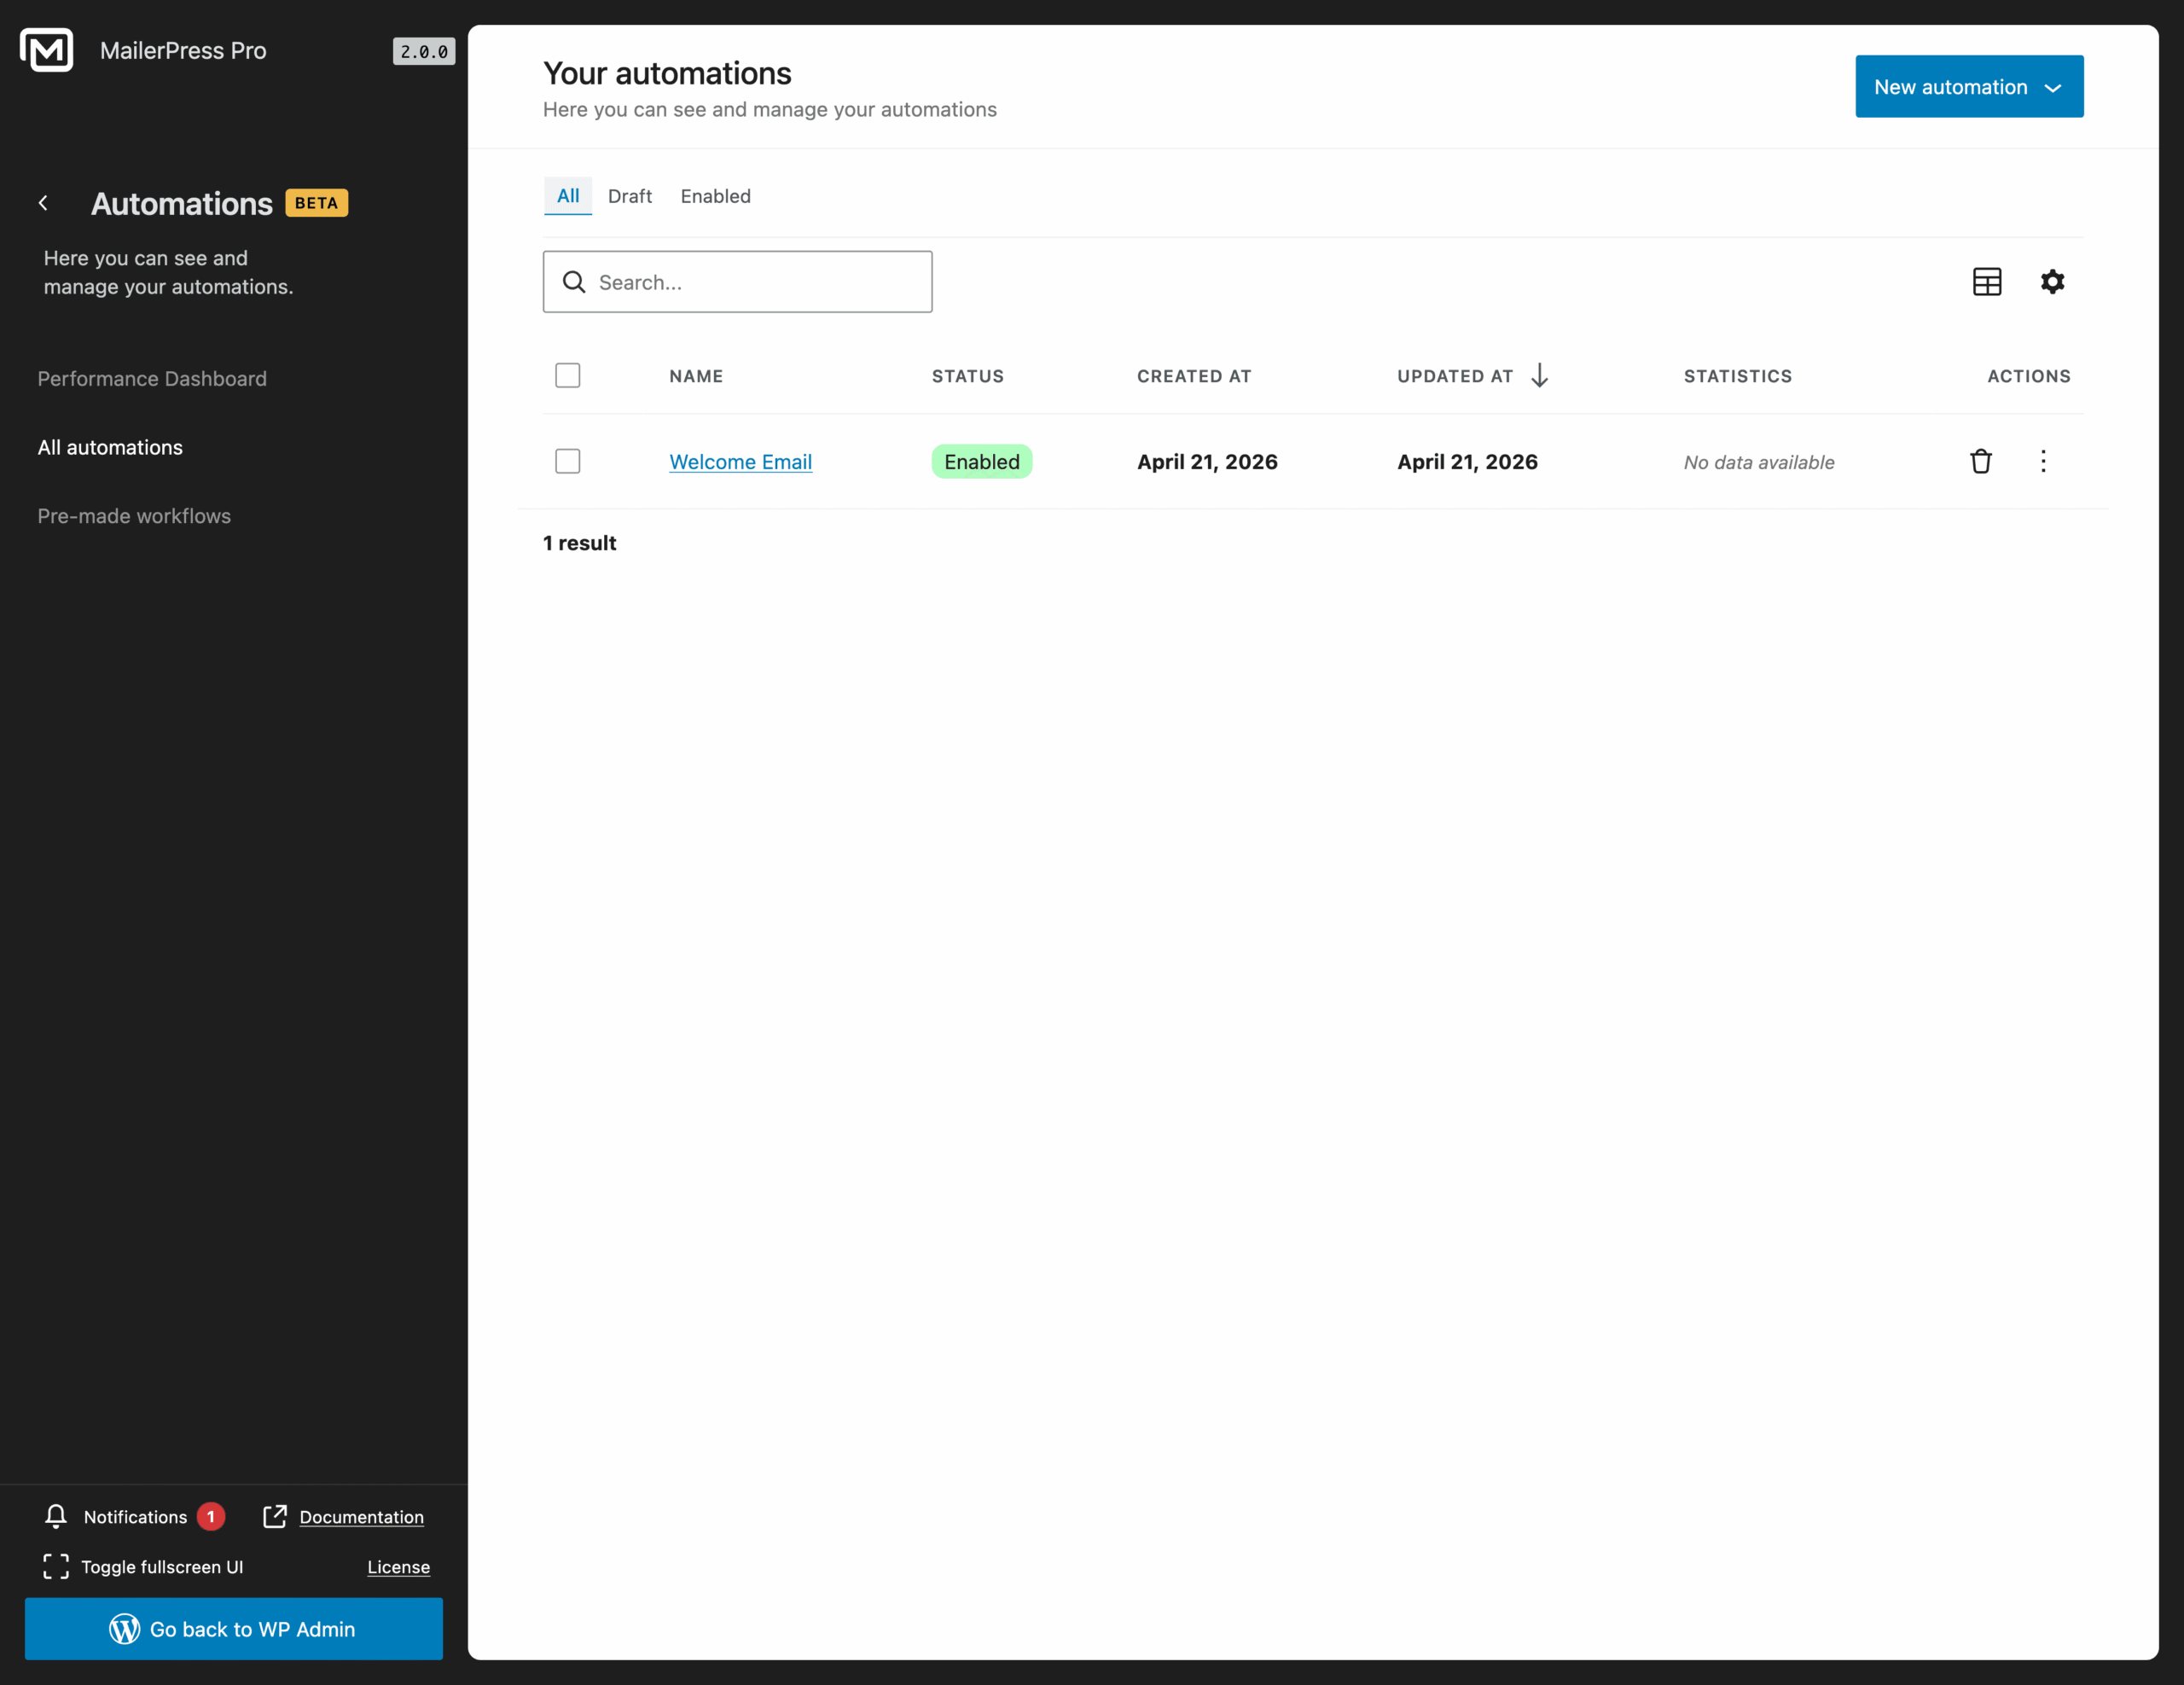This screenshot has height=1685, width=2184.
Task: Click the MailerPress Pro logo icon
Action: click(x=46, y=49)
